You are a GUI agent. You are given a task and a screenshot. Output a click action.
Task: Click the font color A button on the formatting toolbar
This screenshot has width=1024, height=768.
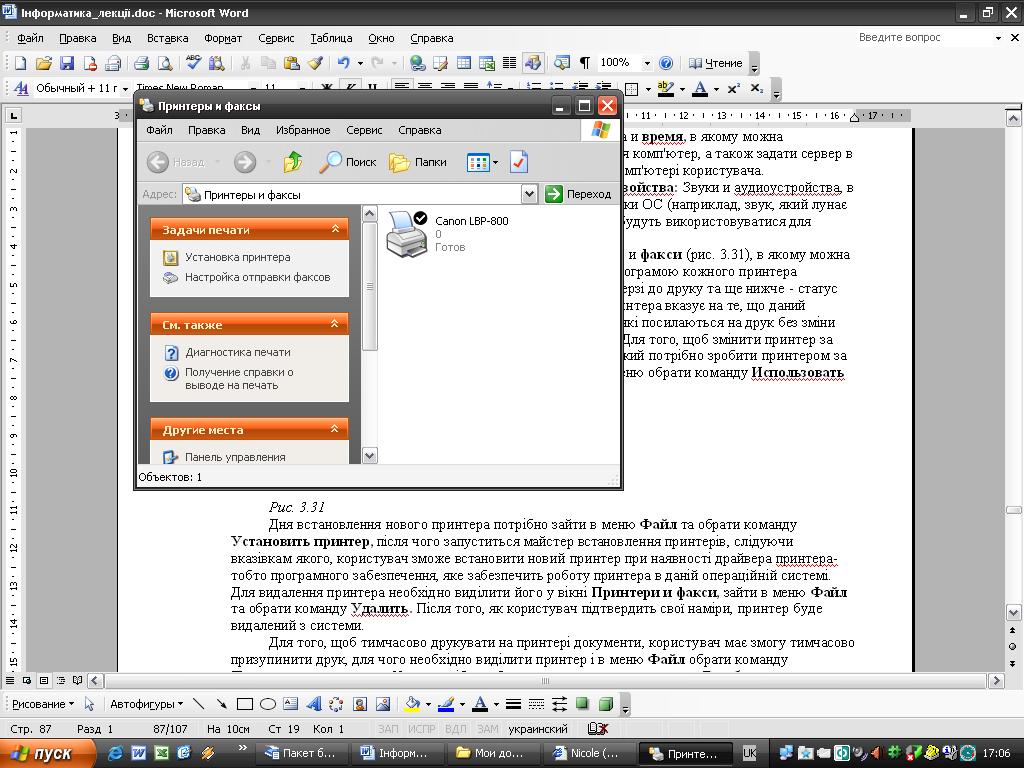click(x=700, y=88)
